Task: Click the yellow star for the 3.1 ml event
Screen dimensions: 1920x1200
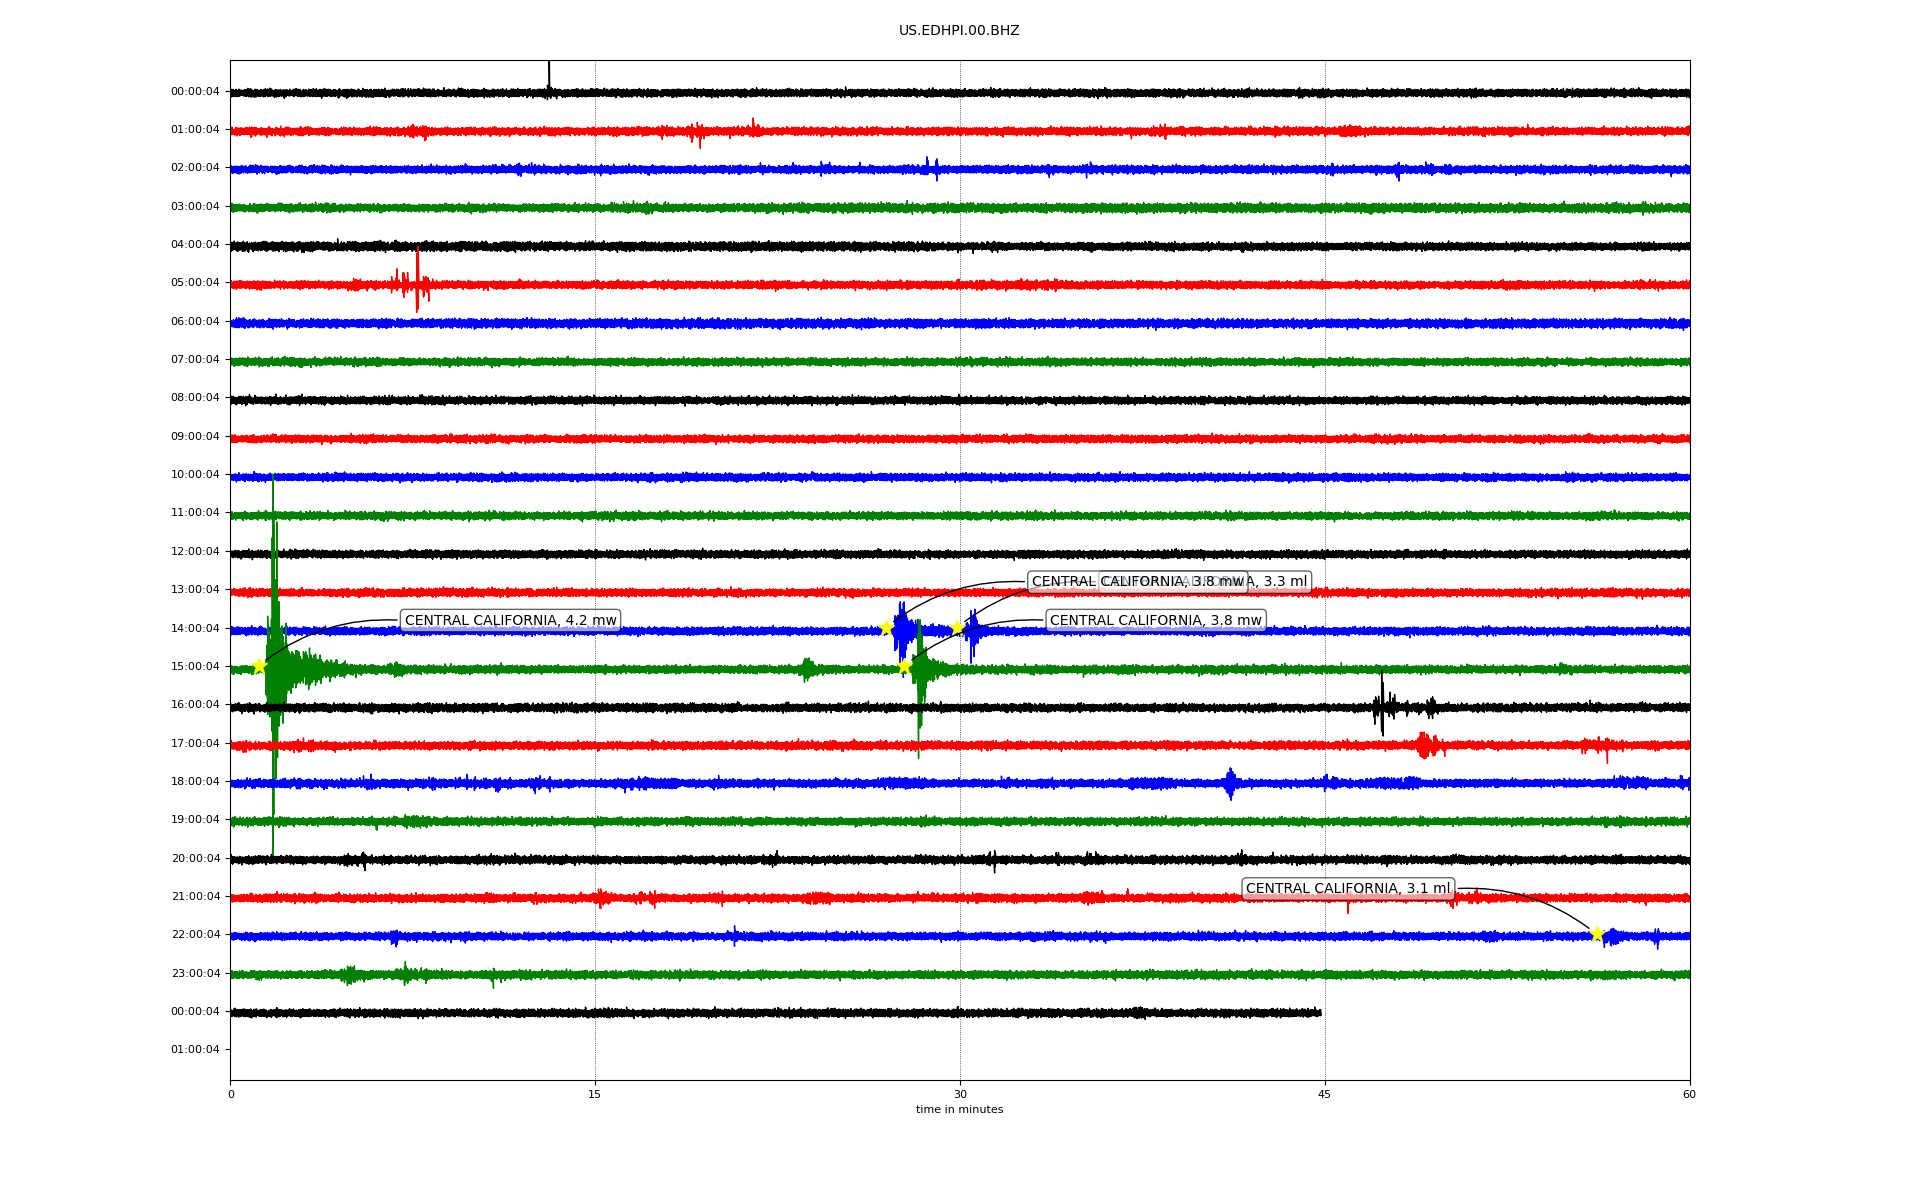Action: (1597, 934)
